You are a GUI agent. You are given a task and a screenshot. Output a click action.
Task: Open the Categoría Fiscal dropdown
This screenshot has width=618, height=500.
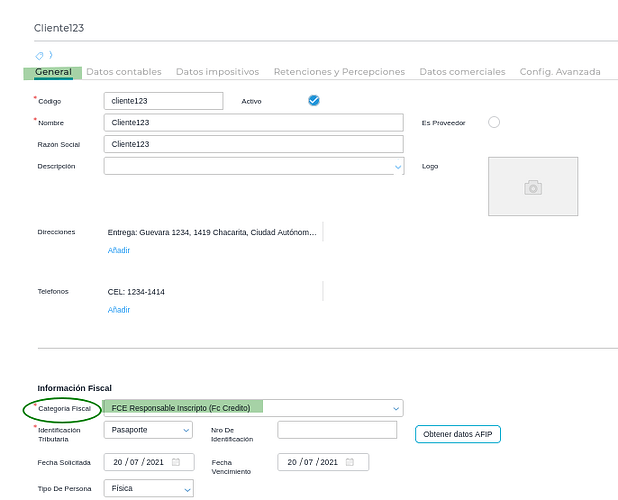[396, 408]
